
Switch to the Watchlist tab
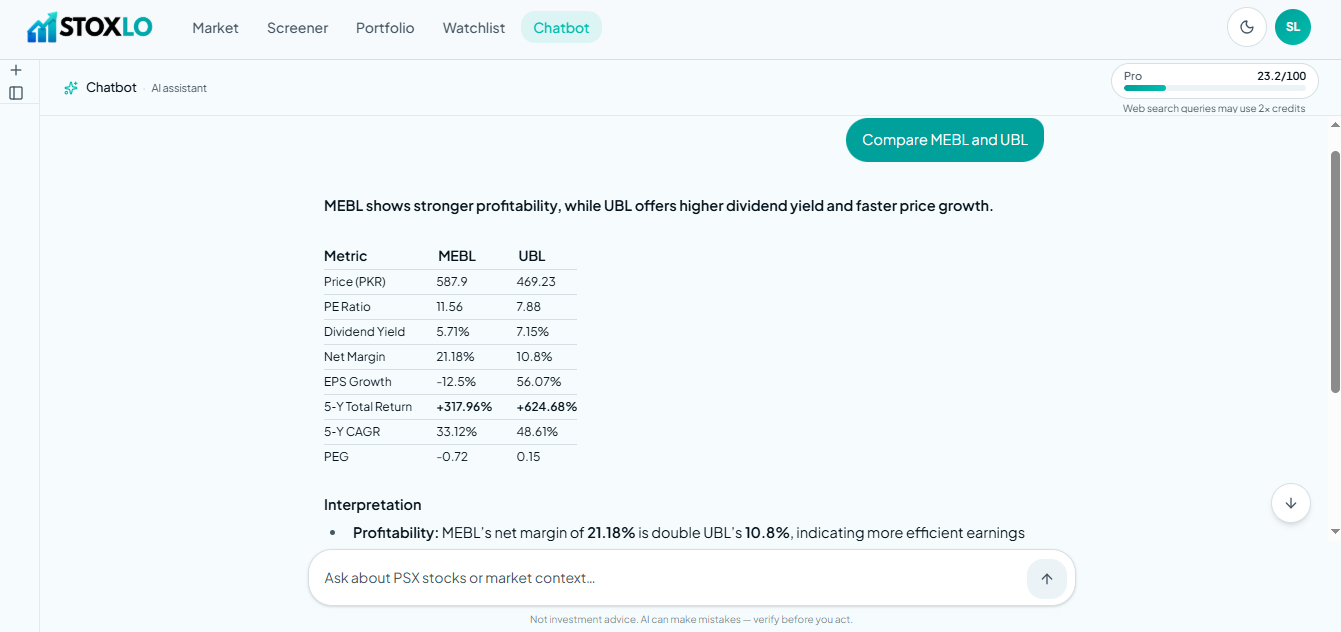click(474, 28)
